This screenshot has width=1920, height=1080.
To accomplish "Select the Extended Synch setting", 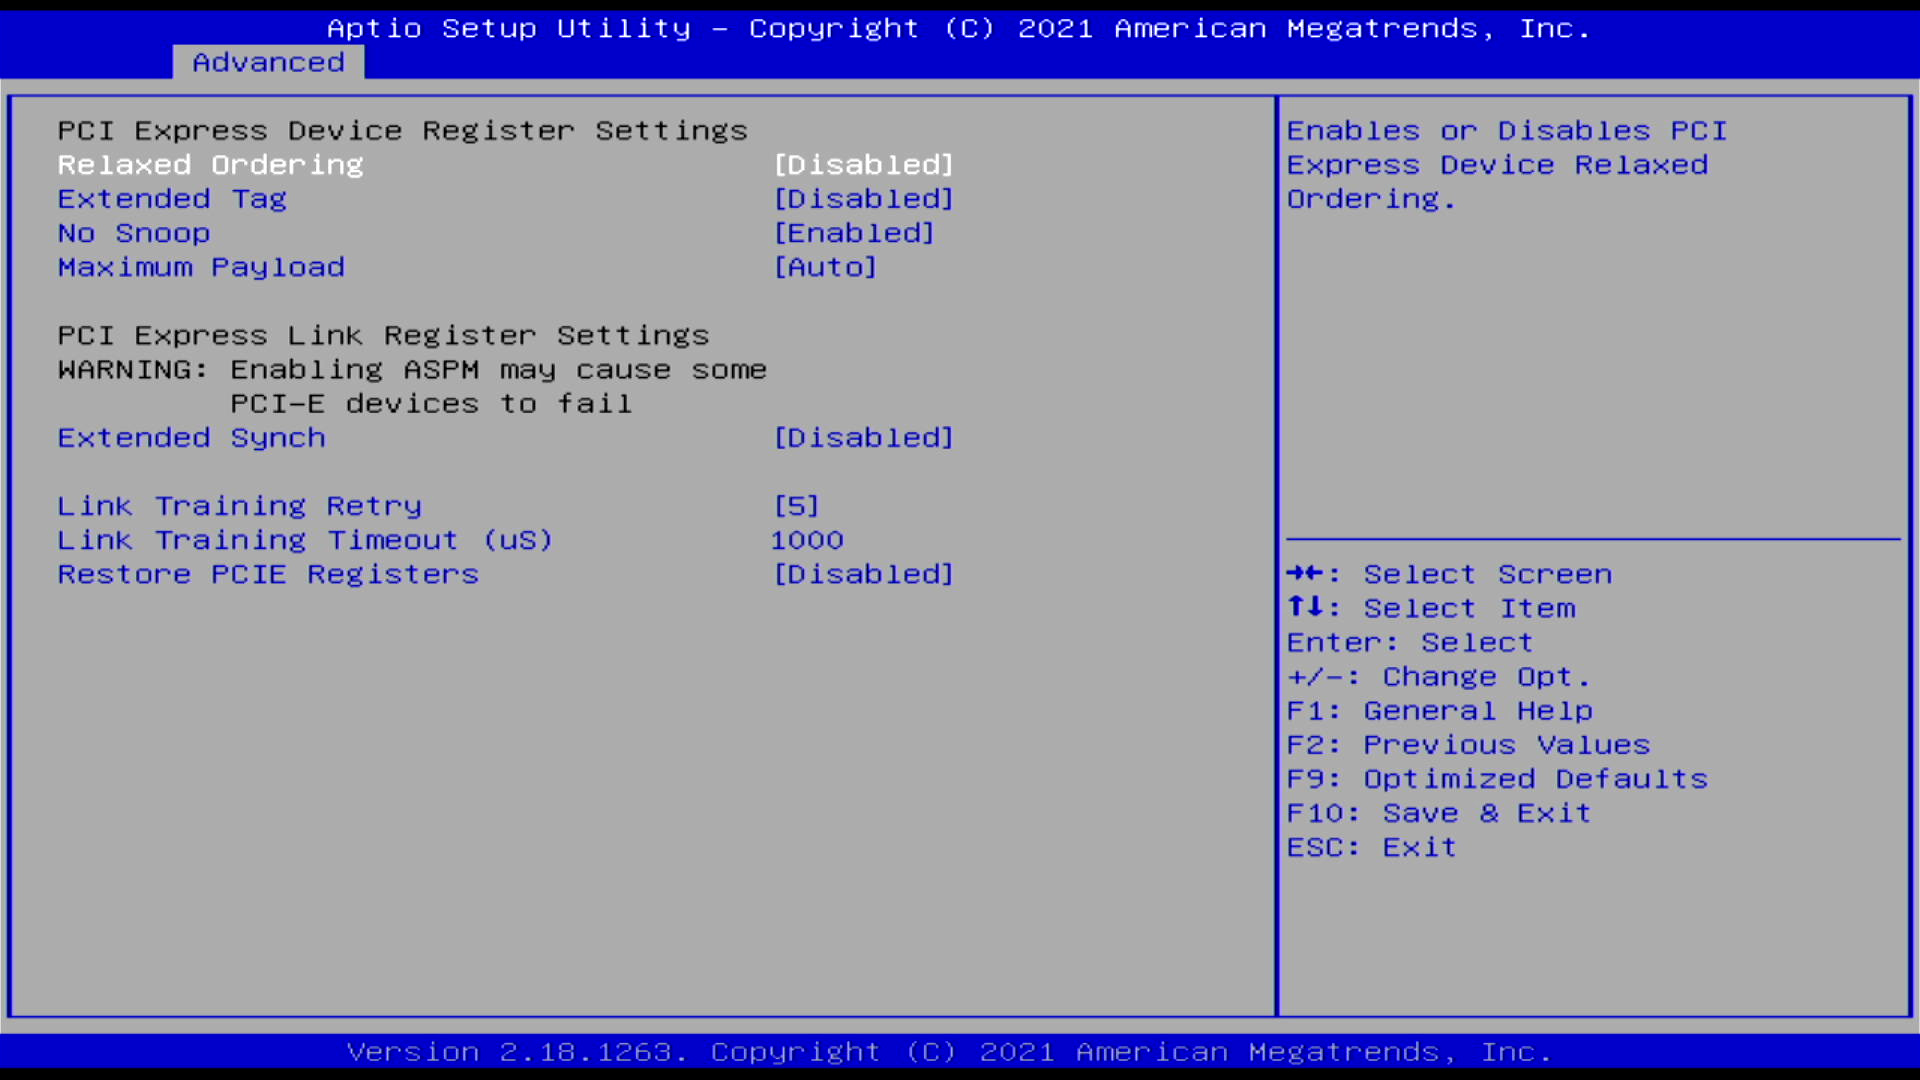I will pos(191,438).
